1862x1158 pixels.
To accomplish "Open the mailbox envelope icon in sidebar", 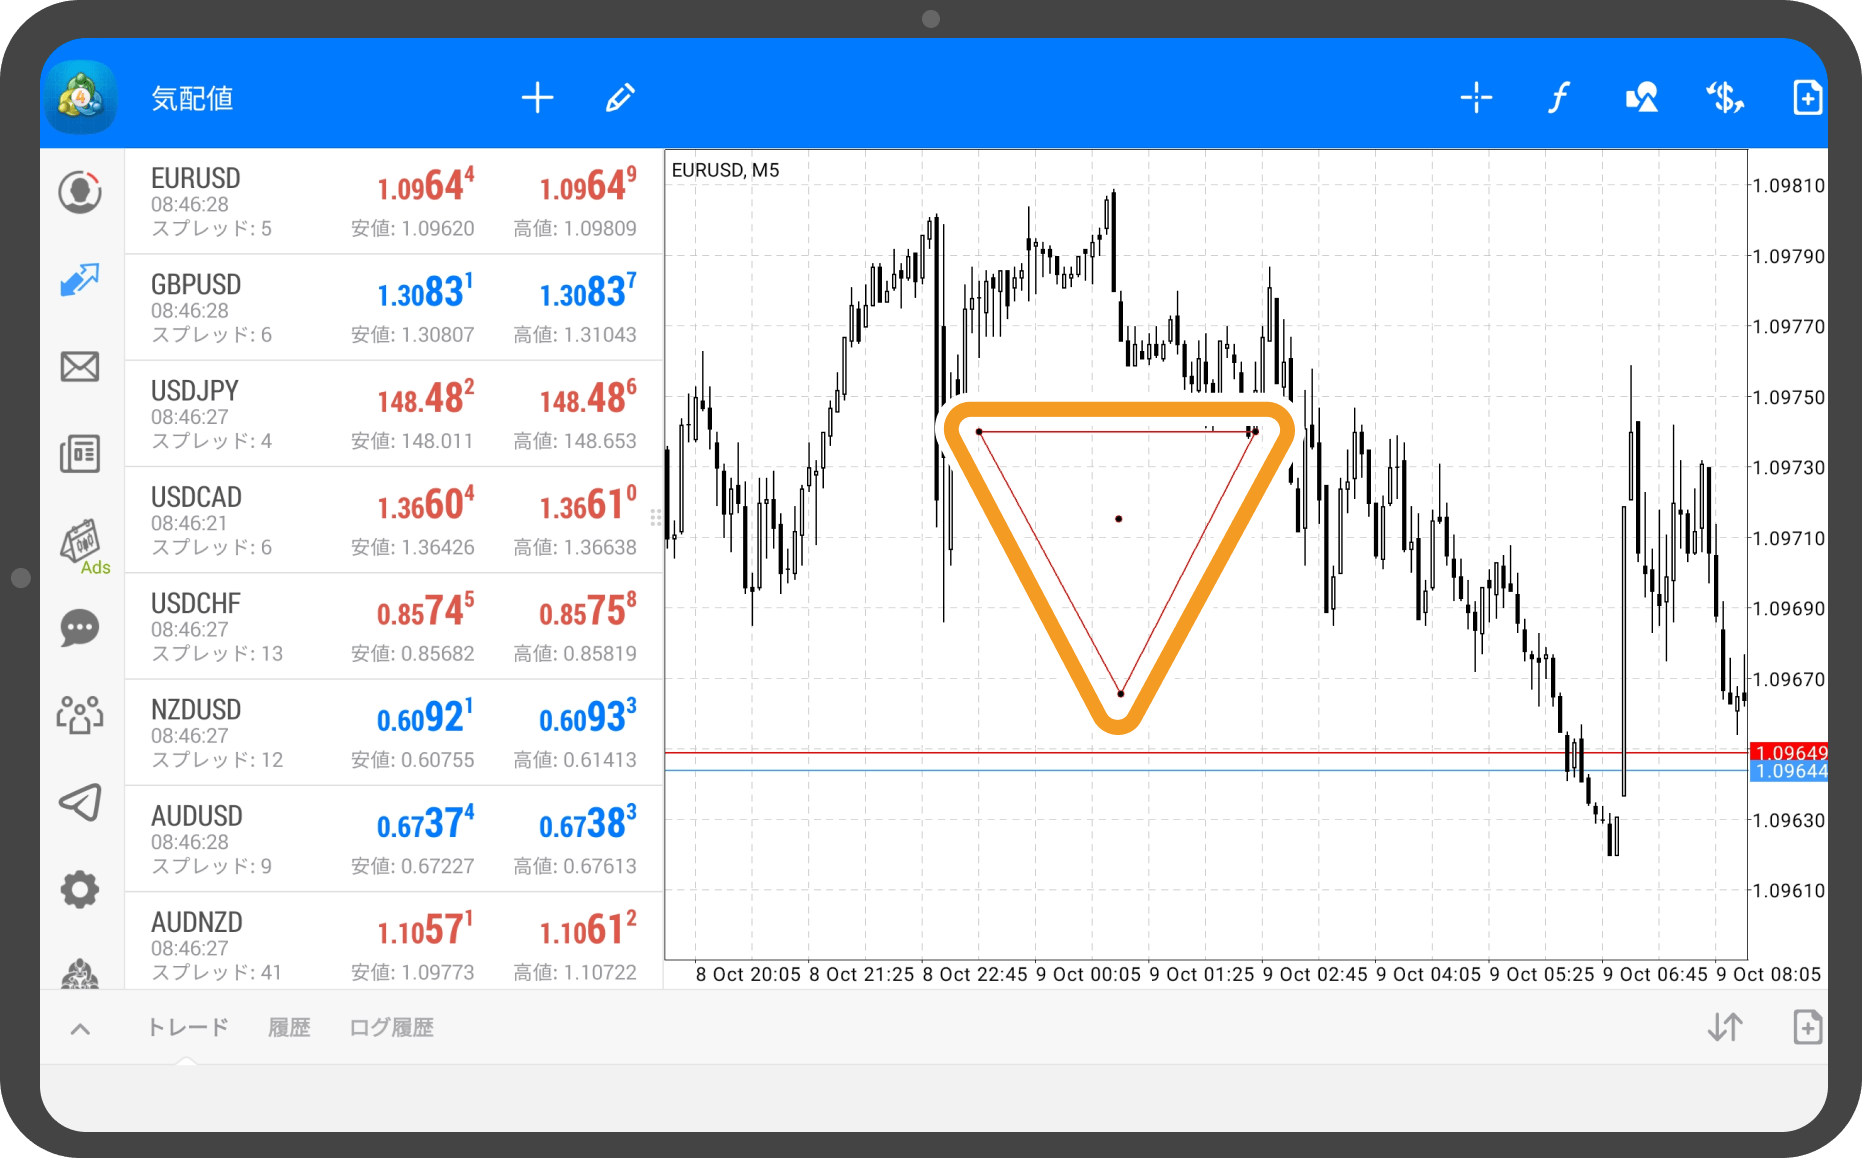I will [80, 367].
